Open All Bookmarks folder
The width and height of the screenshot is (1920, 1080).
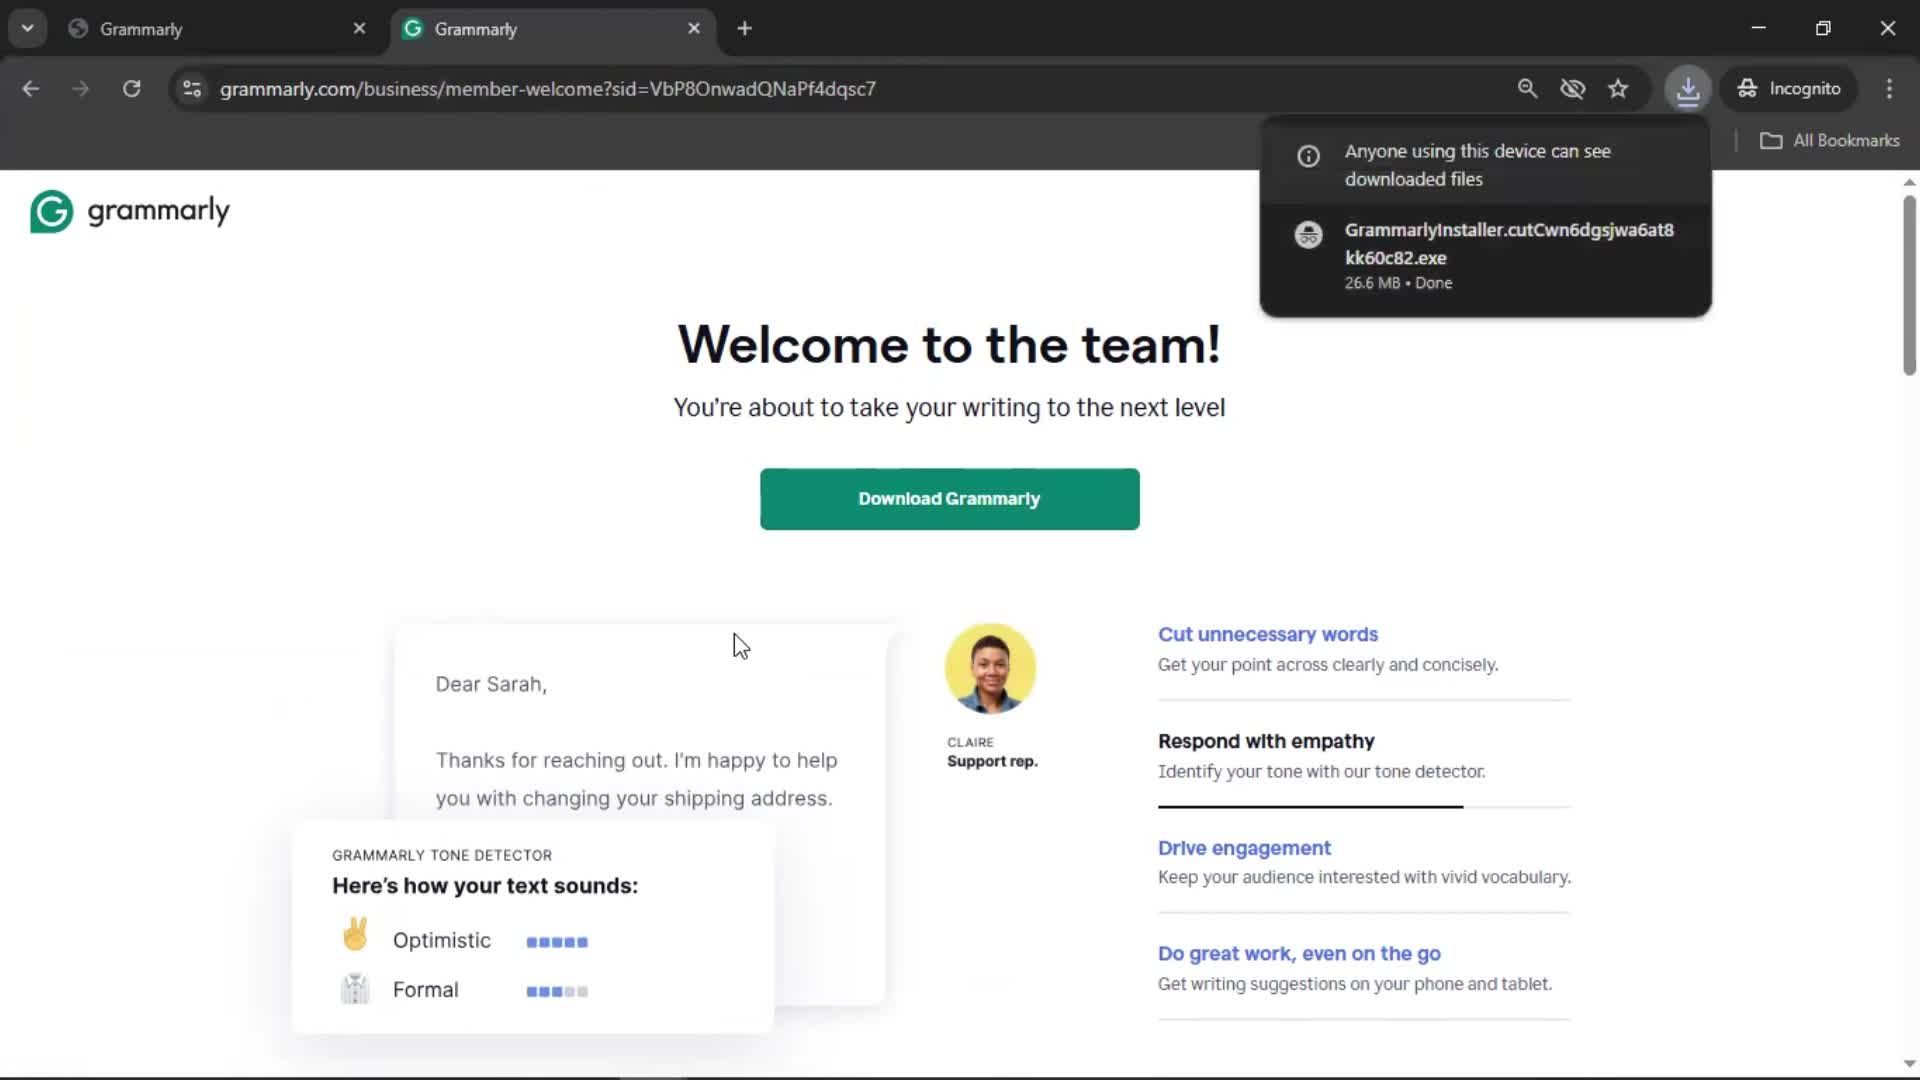pos(1830,140)
